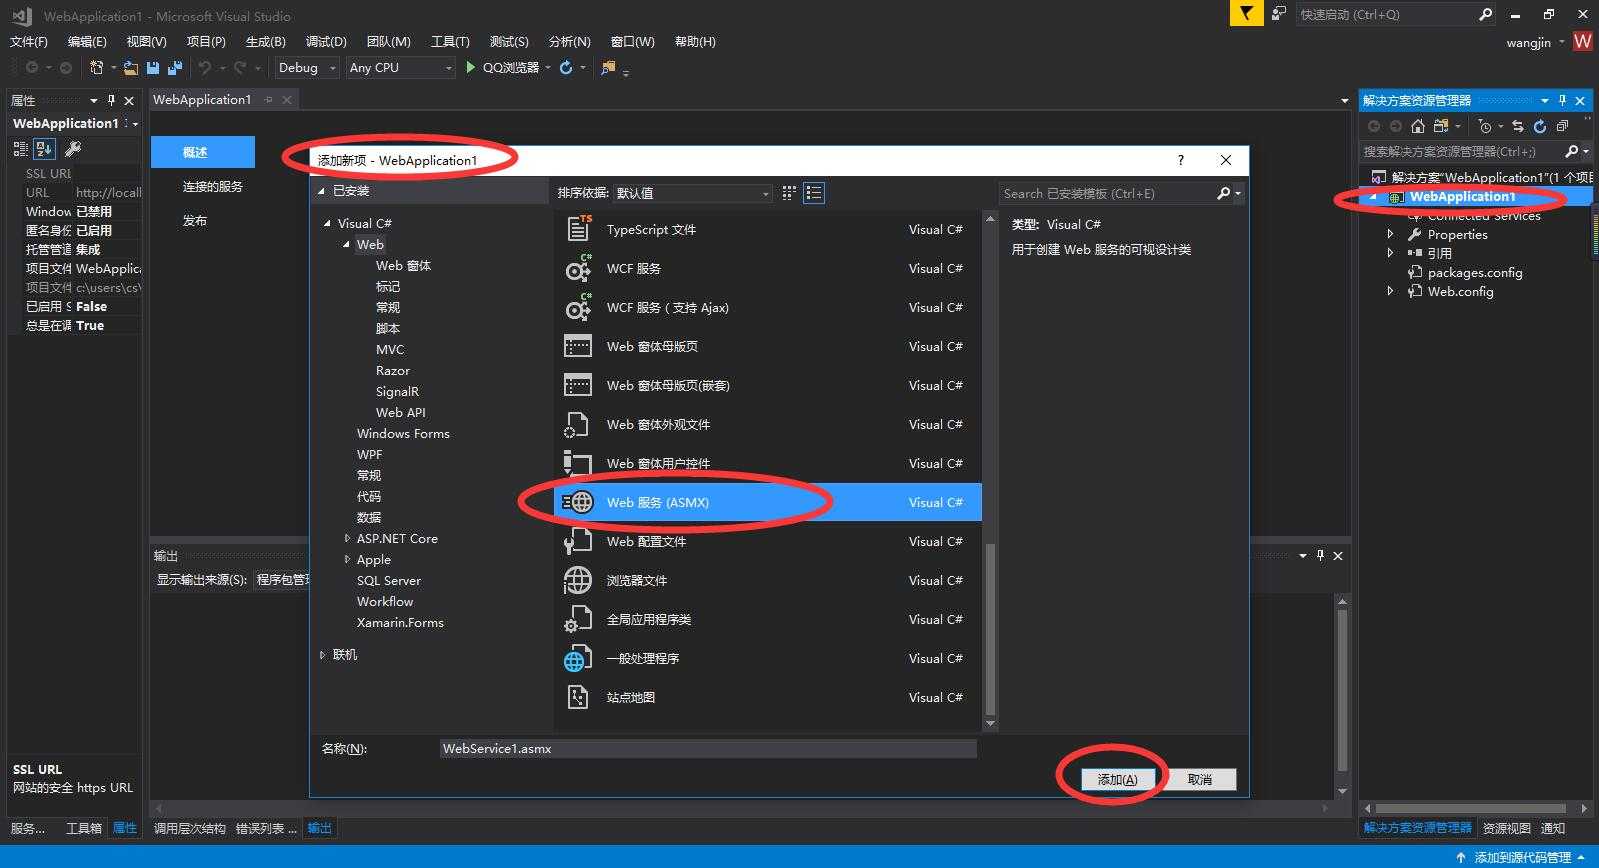1599x868 pixels.
Task: Open the 项目(P) menu
Action: (x=206, y=41)
